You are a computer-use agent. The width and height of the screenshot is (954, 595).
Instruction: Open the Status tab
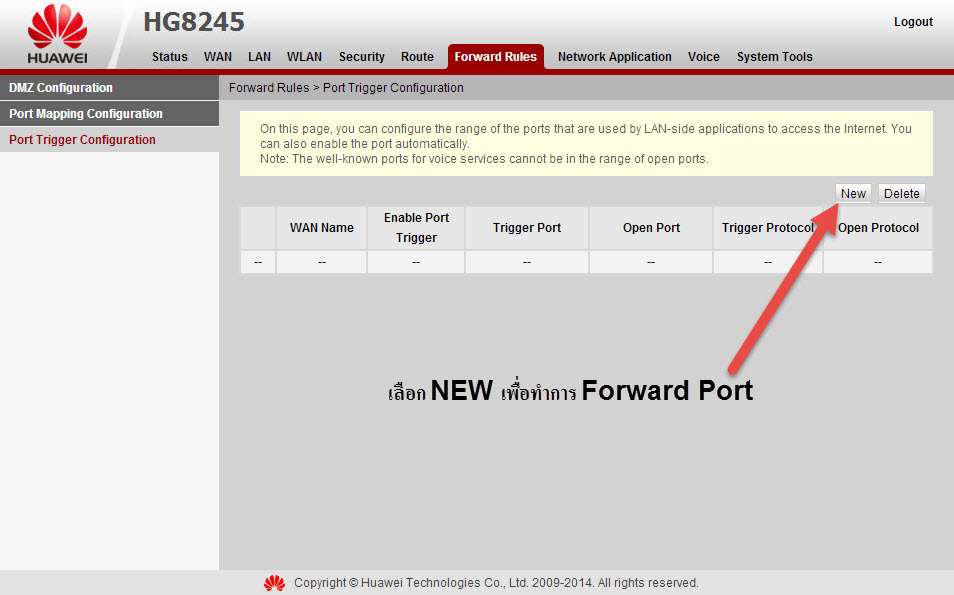tap(169, 57)
